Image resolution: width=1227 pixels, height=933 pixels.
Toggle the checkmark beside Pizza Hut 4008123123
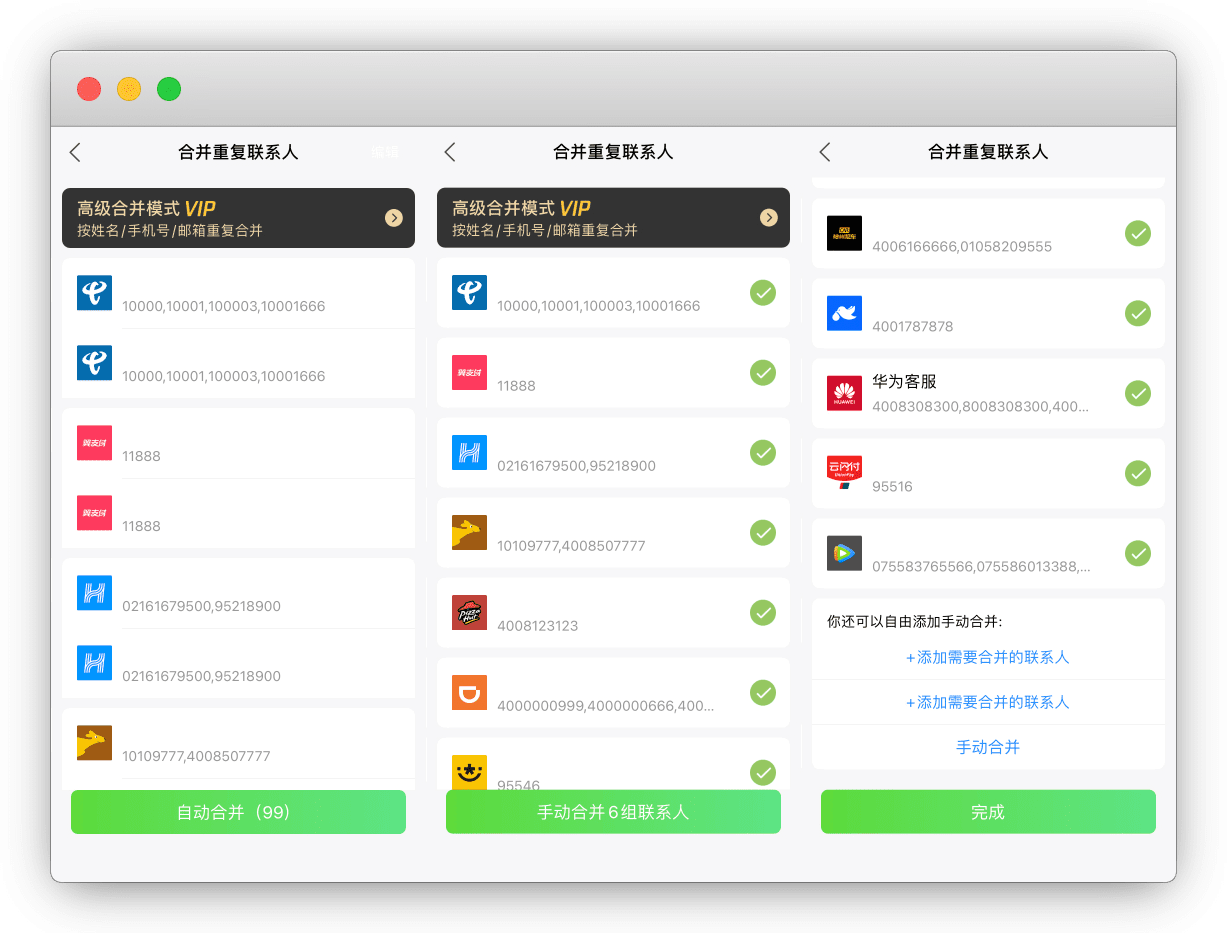pyautogui.click(x=763, y=612)
